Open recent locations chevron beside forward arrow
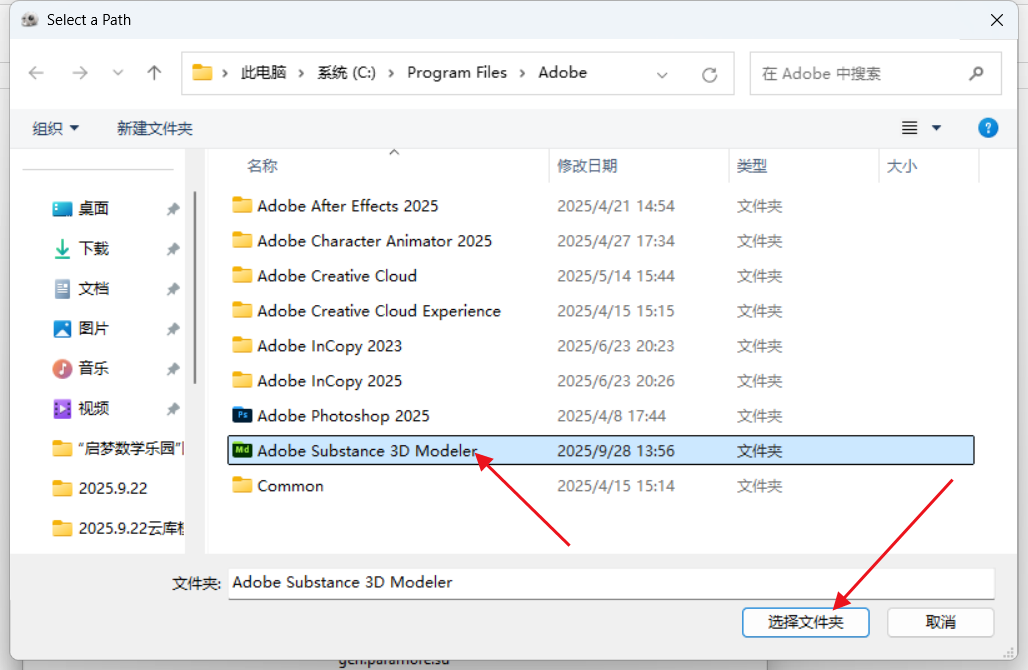This screenshot has width=1028, height=670. point(117,73)
